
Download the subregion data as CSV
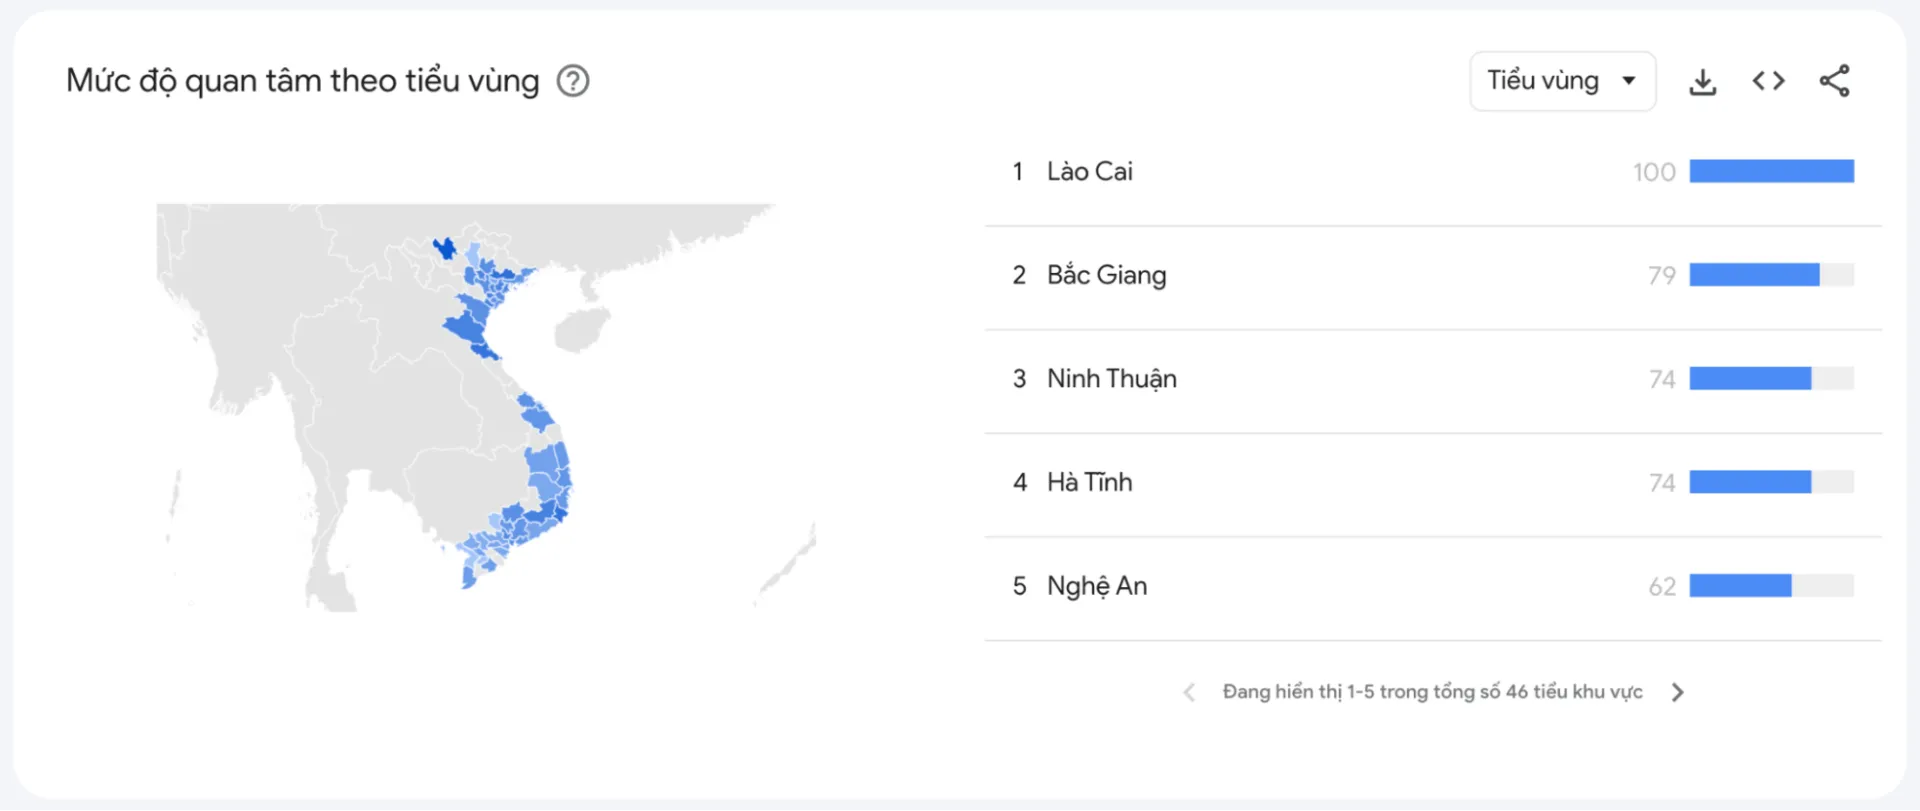pyautogui.click(x=1703, y=81)
